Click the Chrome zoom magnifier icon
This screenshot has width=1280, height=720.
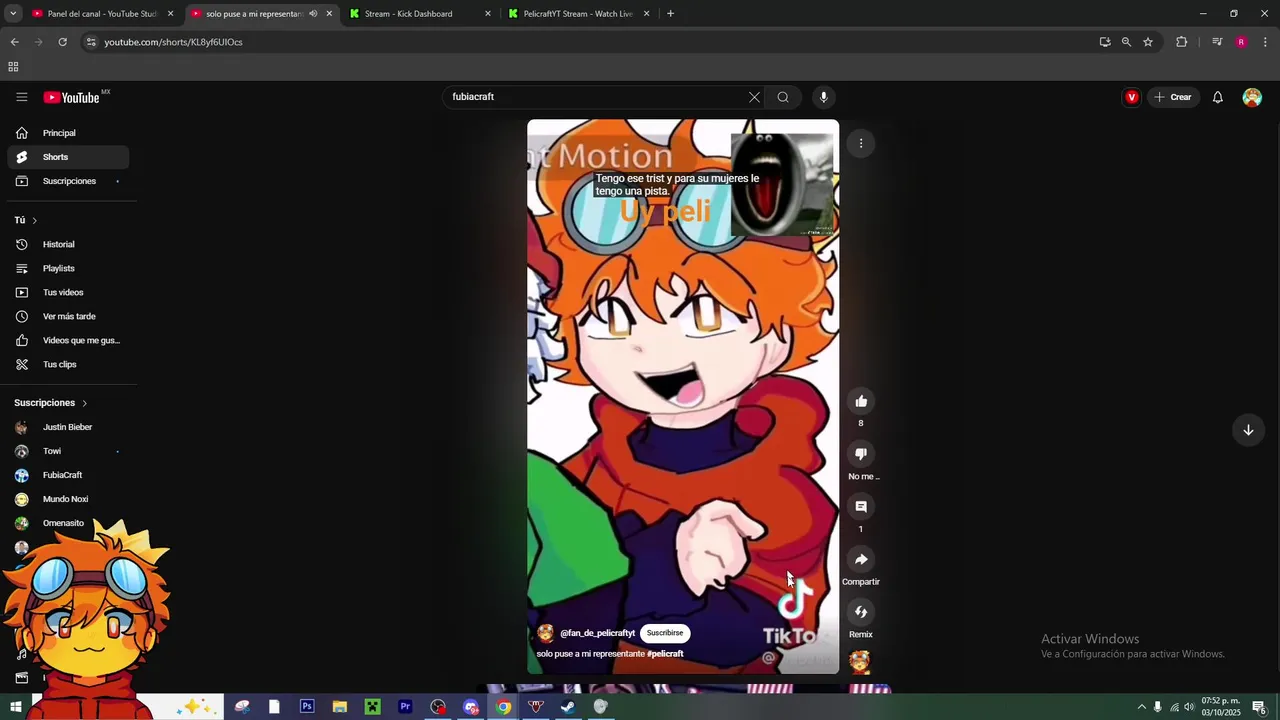pyautogui.click(x=1126, y=42)
